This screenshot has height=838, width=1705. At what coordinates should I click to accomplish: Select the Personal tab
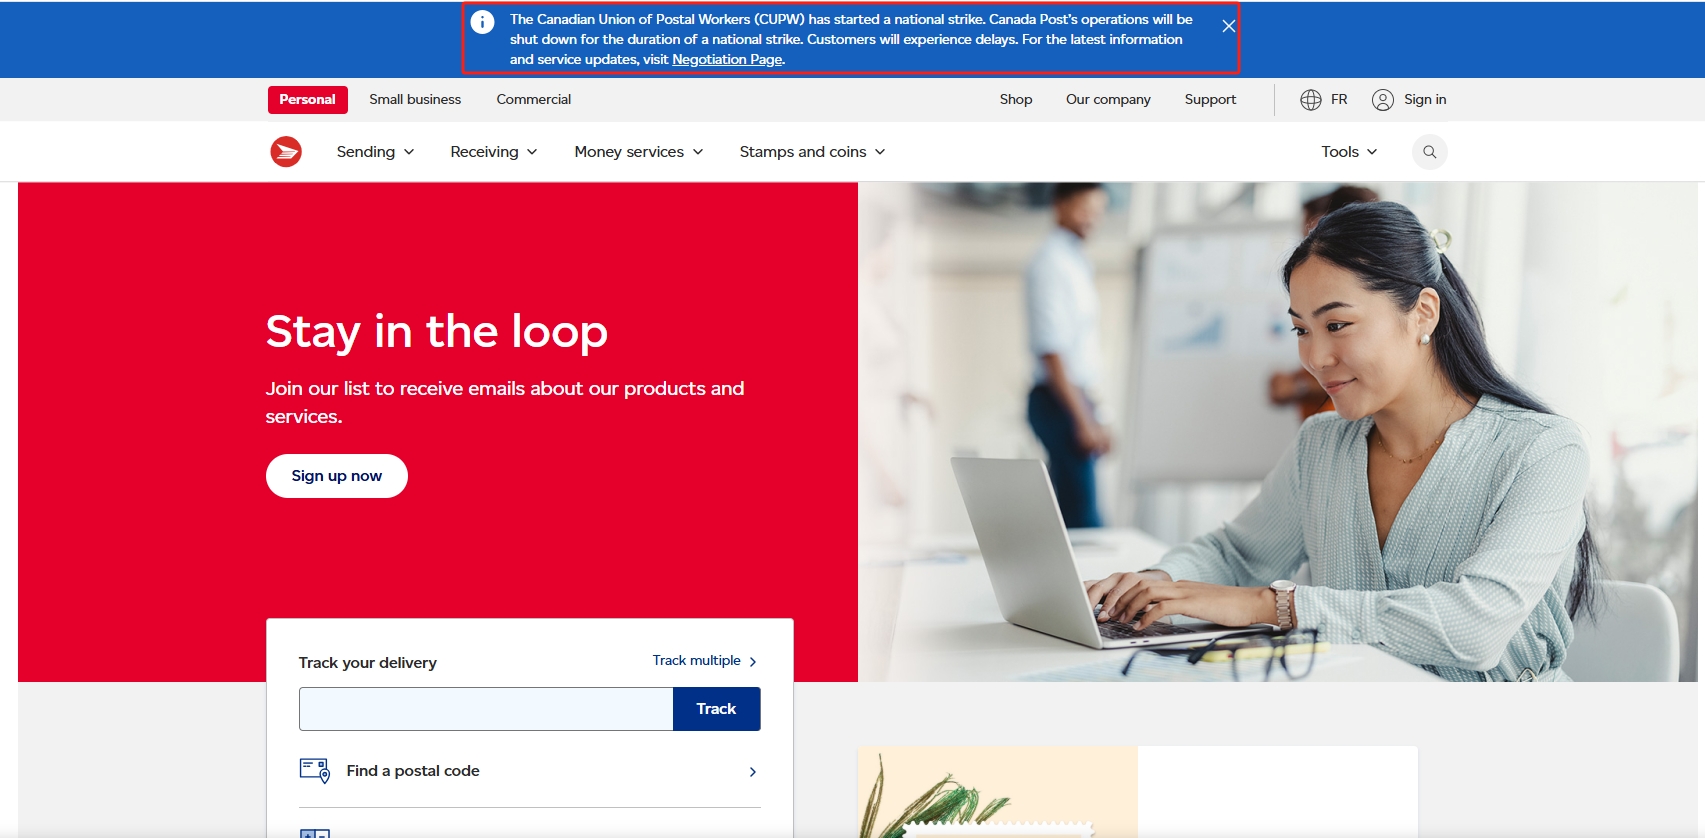click(x=308, y=100)
